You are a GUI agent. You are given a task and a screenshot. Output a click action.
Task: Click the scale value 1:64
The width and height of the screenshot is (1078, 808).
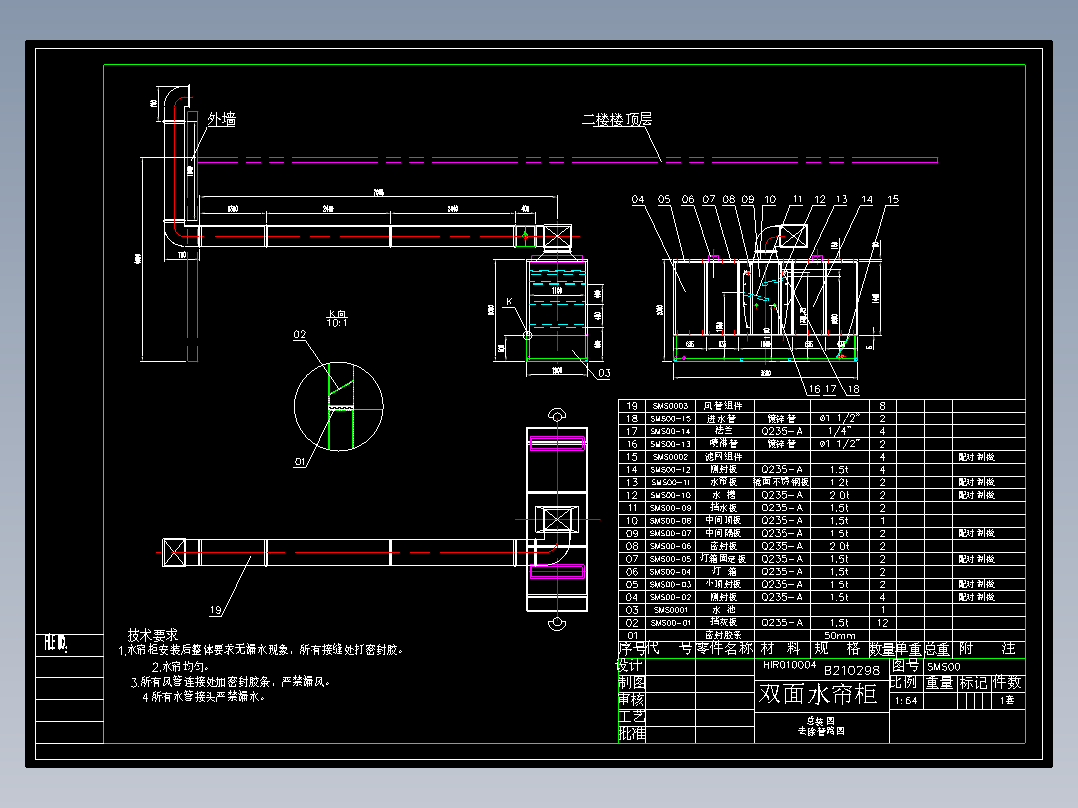point(906,701)
